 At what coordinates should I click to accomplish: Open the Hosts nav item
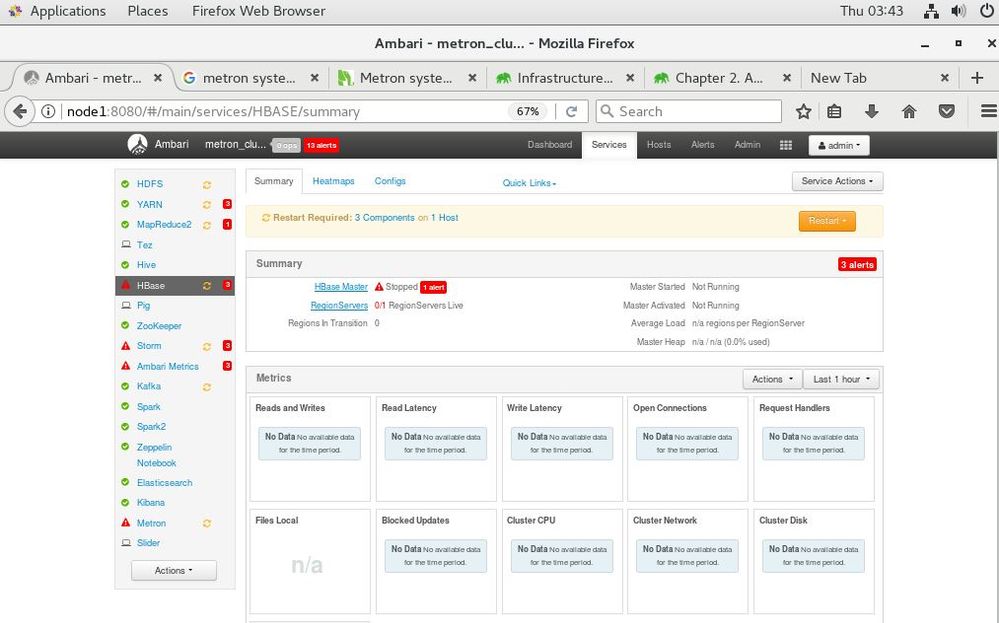pos(659,145)
